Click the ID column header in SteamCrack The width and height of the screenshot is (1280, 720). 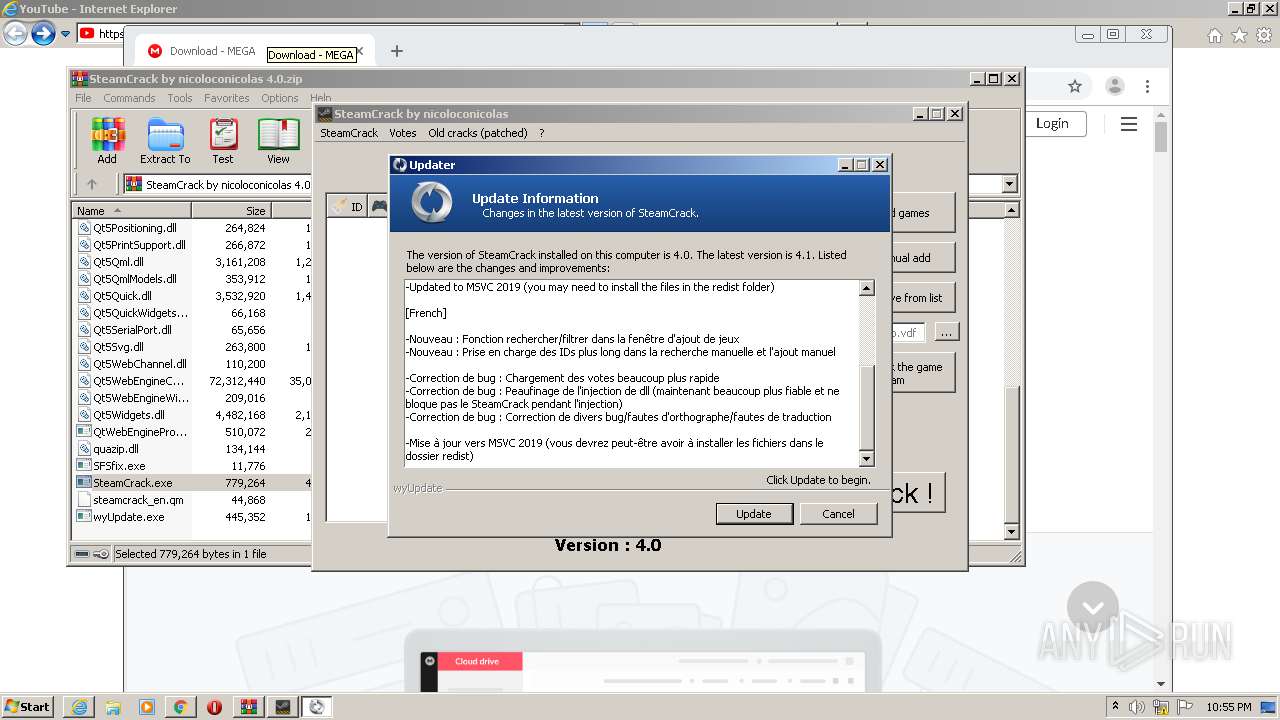coord(348,207)
